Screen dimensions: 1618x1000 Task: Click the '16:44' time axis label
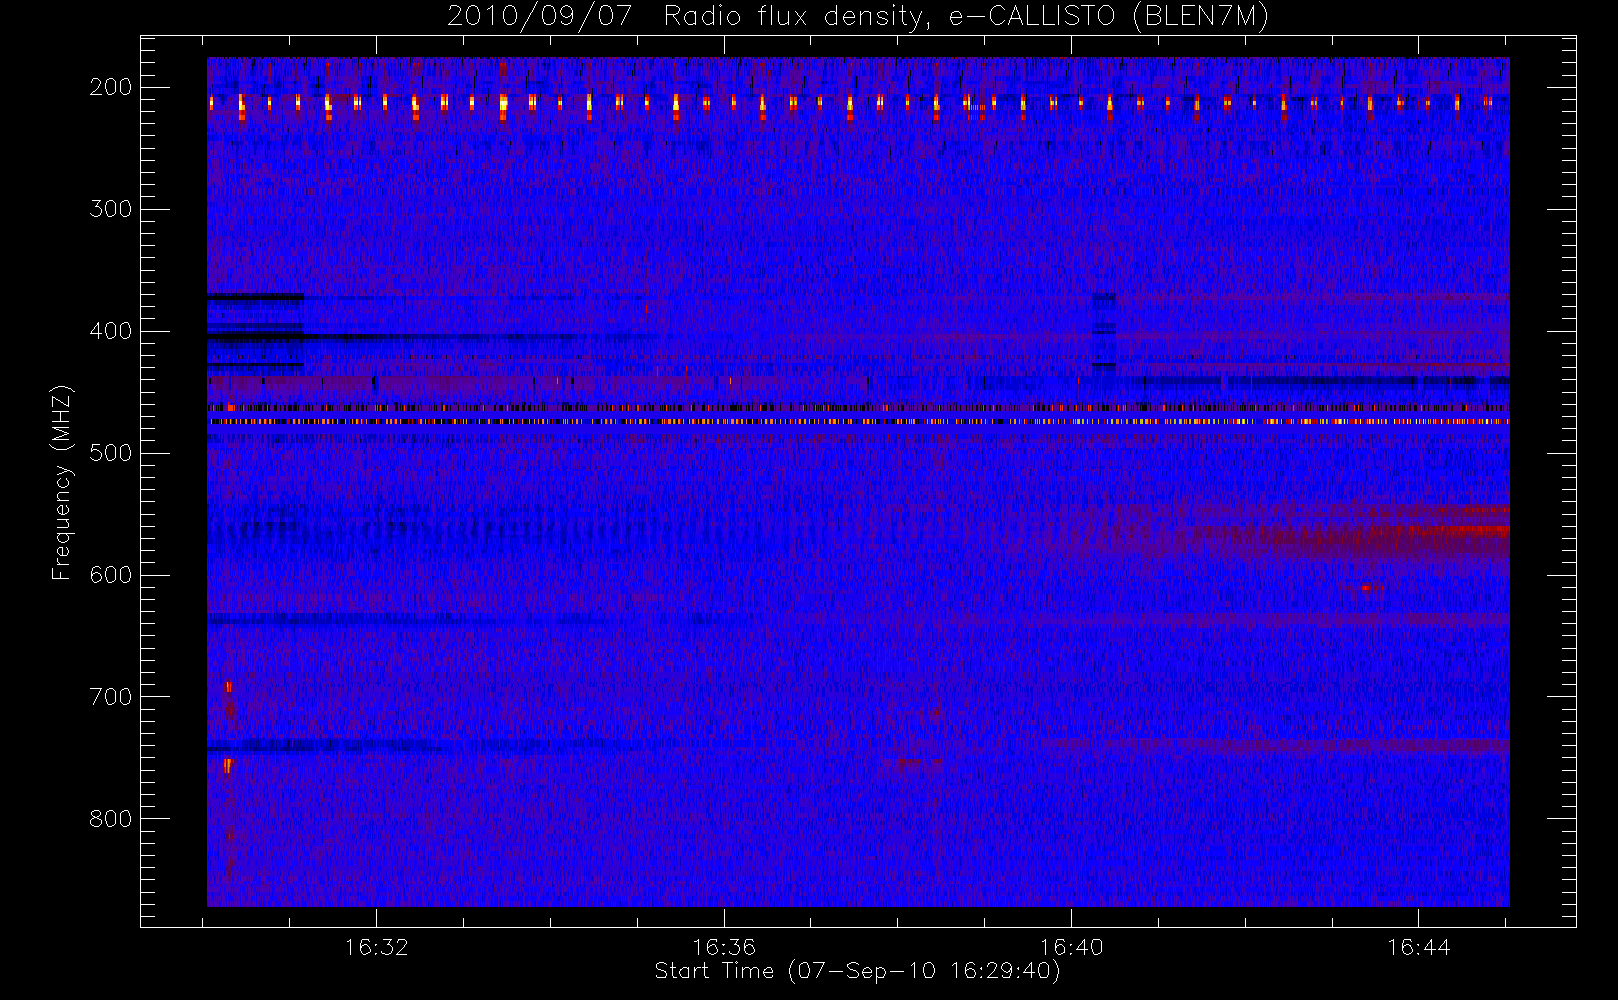[1418, 947]
